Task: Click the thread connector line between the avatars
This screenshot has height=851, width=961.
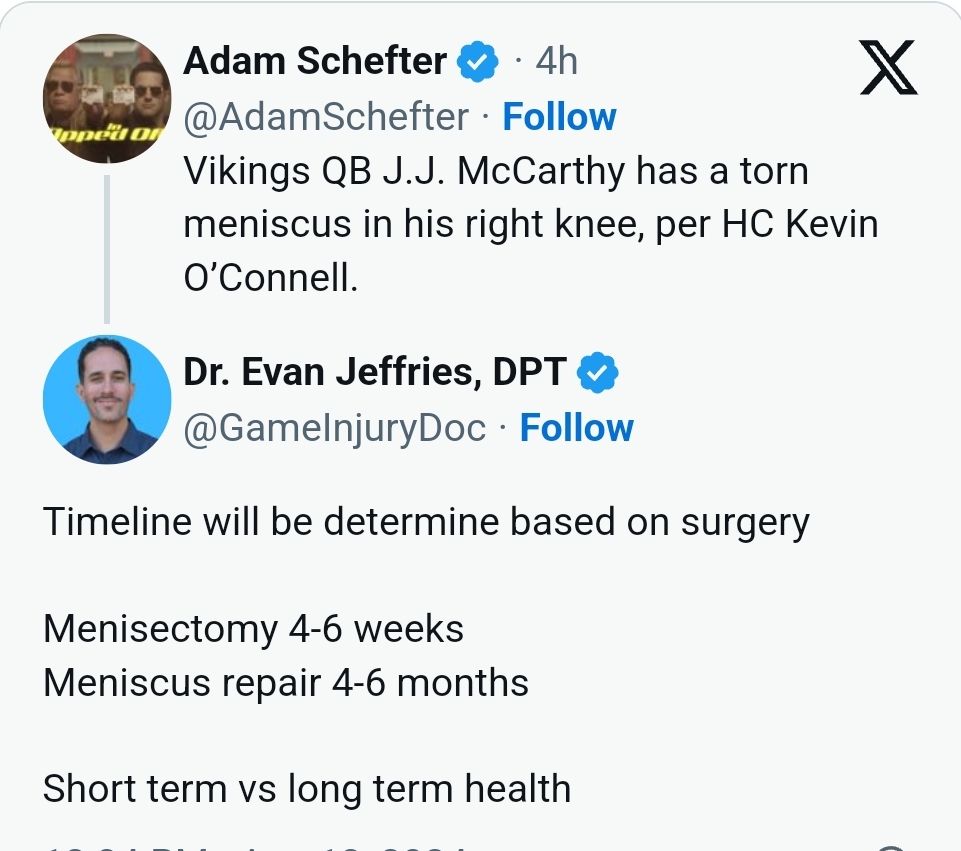Action: (x=107, y=249)
